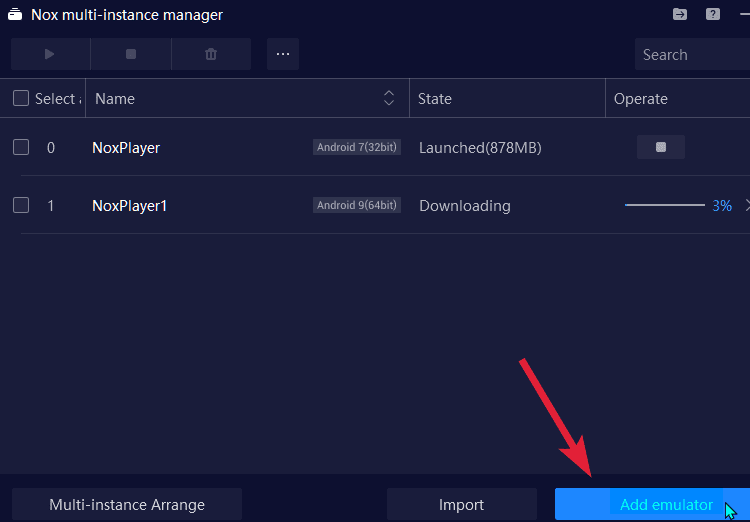Delete selected instances with the trash icon
750x522 pixels.
(211, 54)
